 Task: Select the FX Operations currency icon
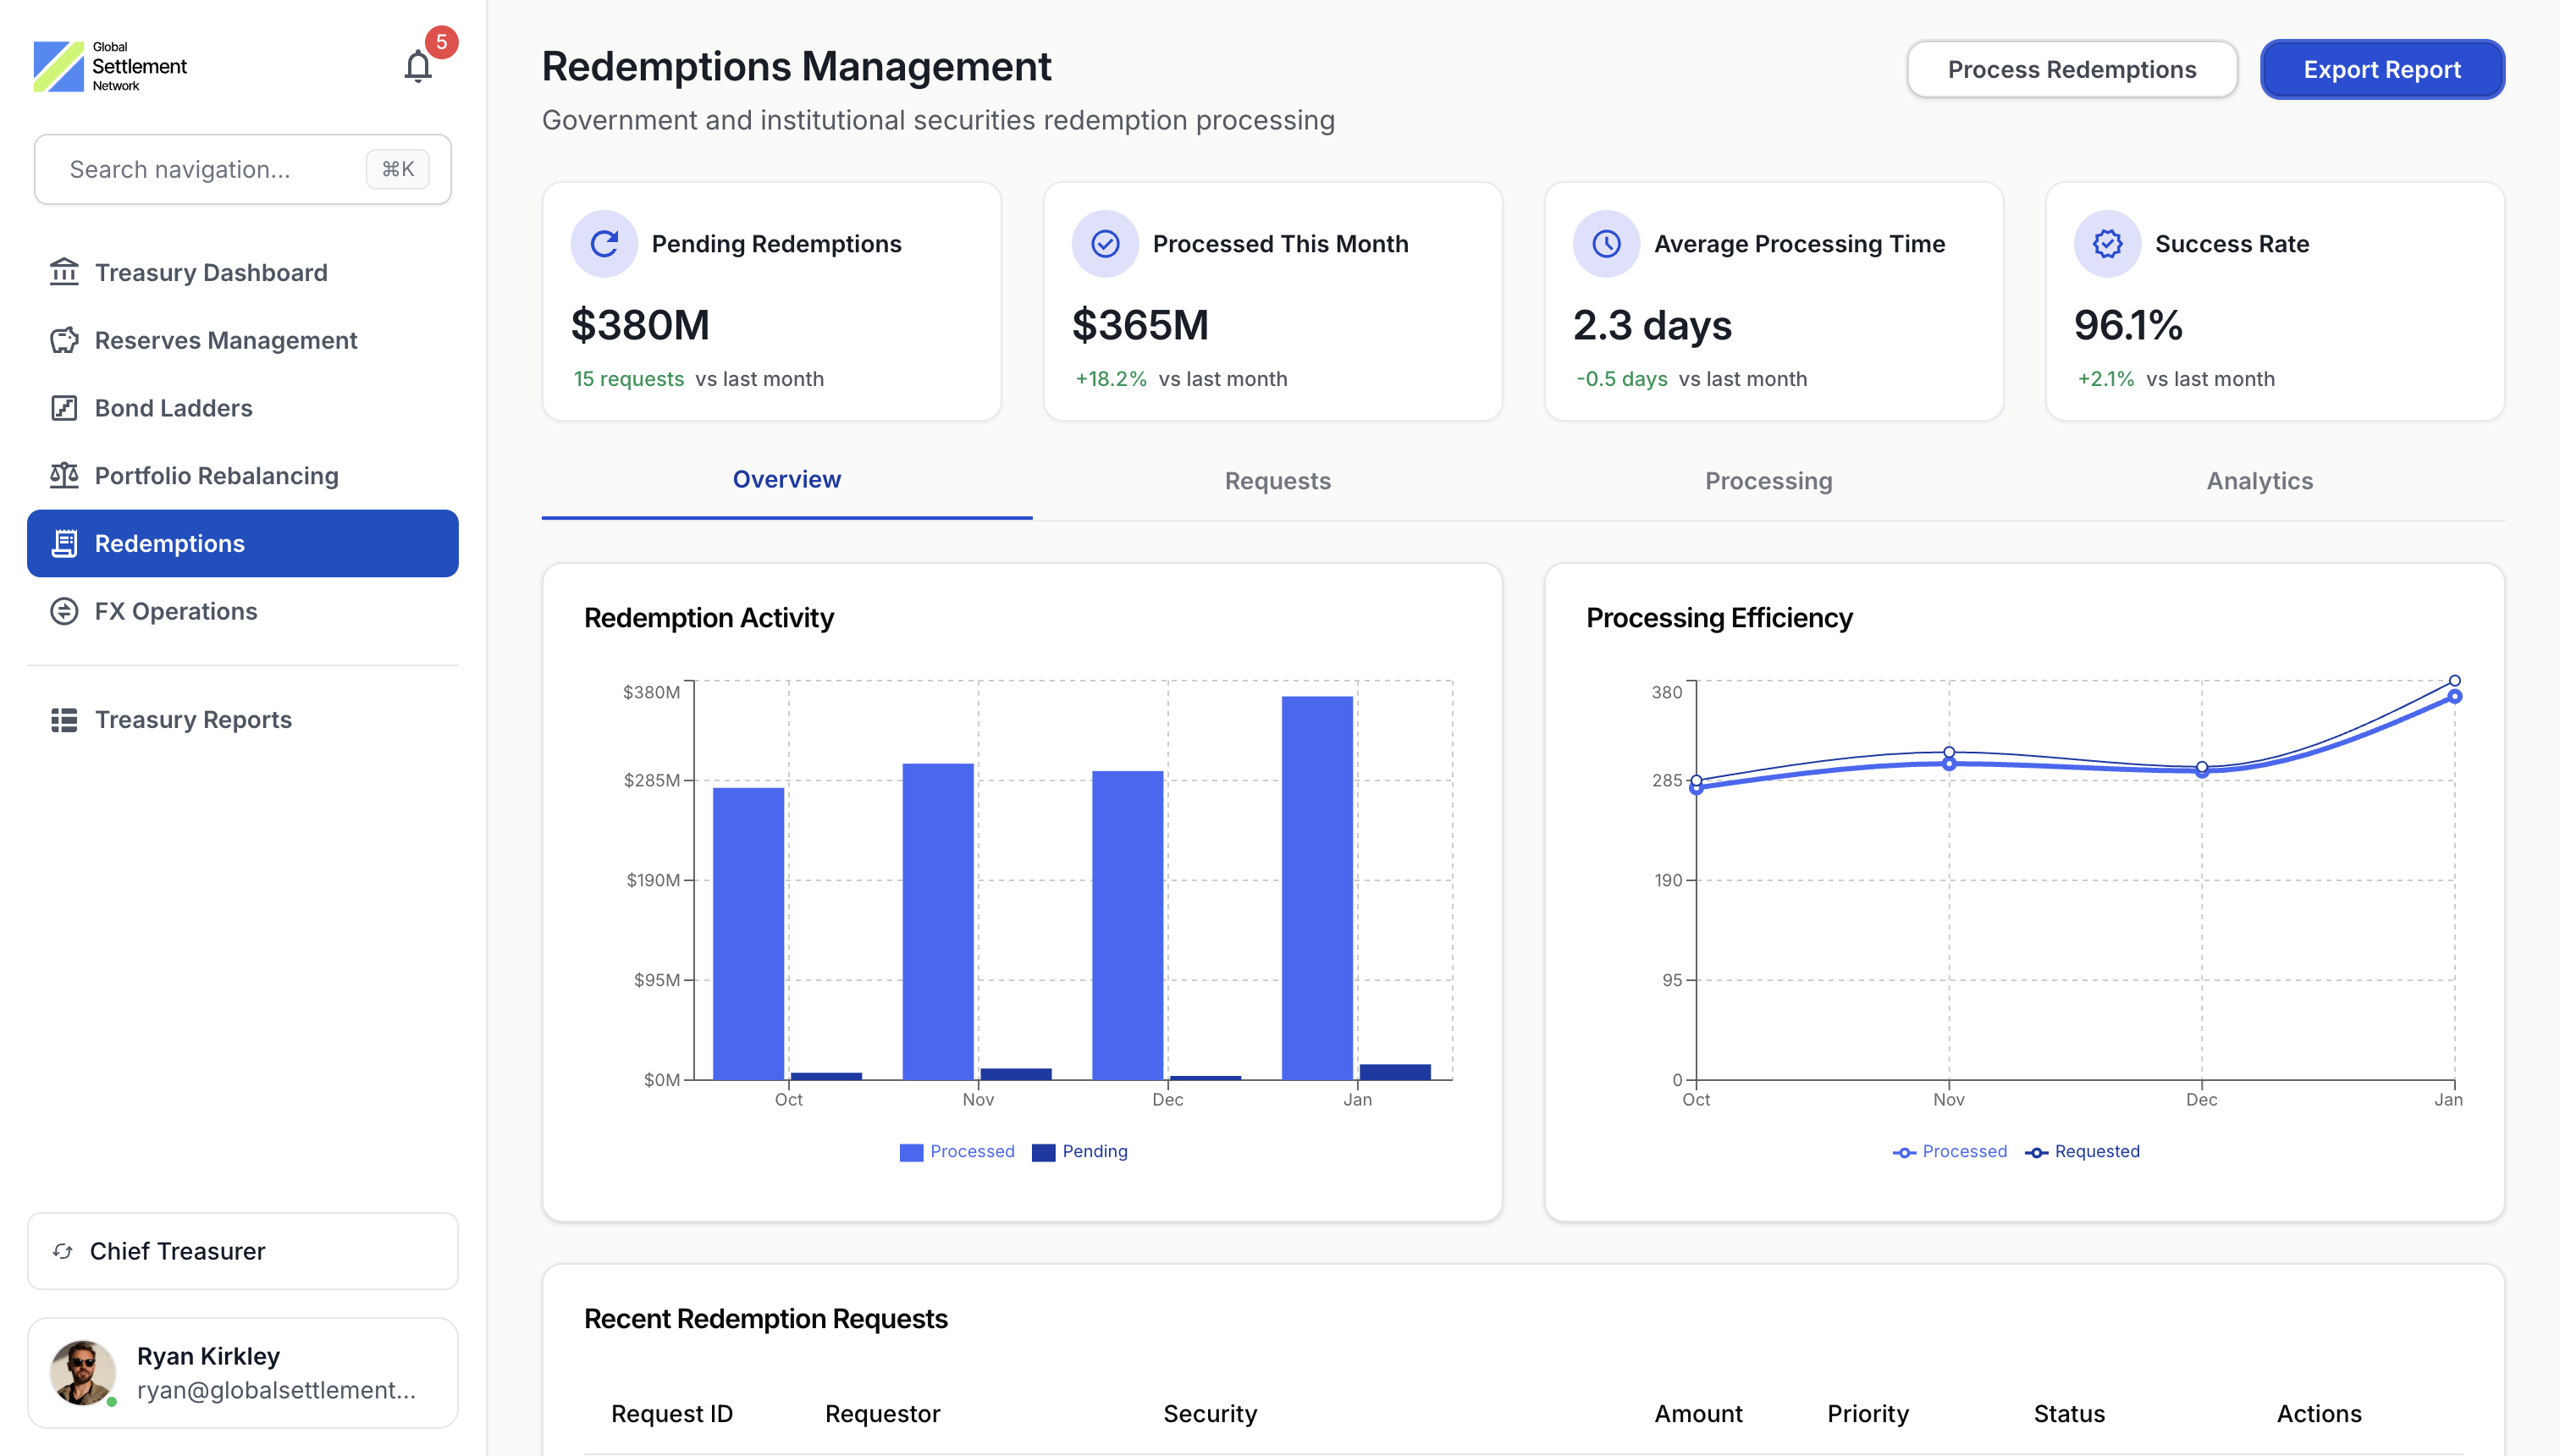point(63,611)
